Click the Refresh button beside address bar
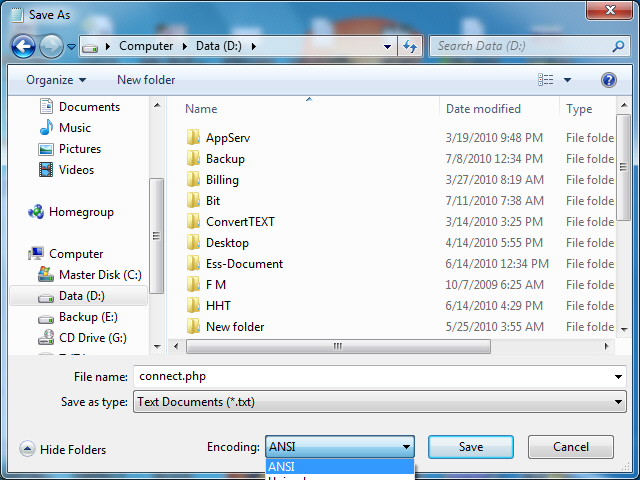 click(410, 47)
